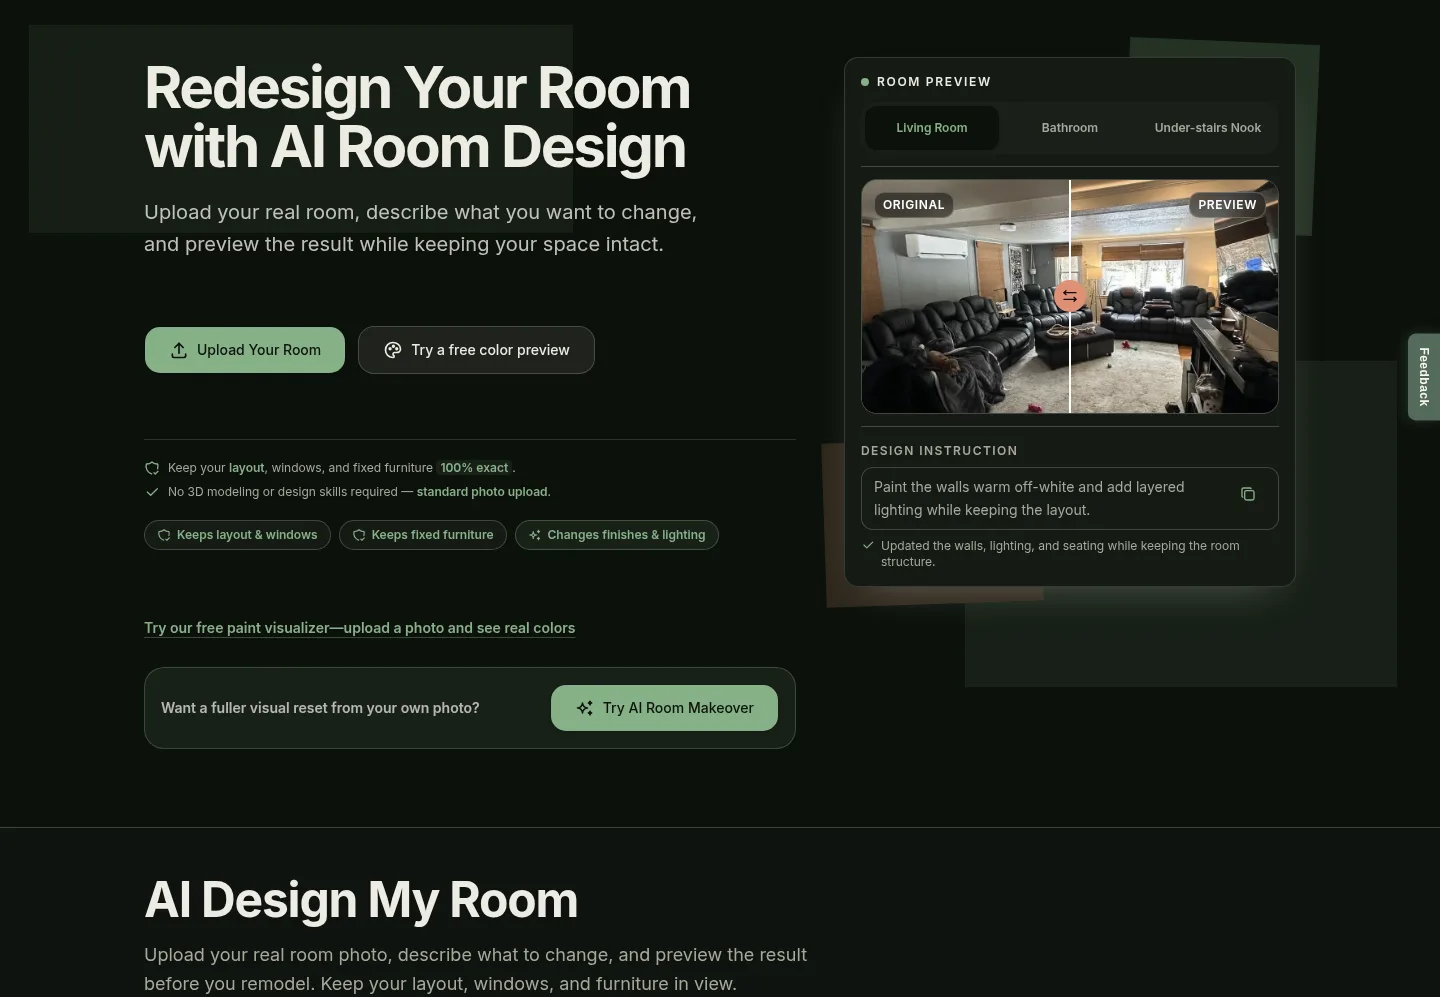This screenshot has width=1440, height=997.
Task: Copy the design instruction with the copy icon
Action: 1248,494
